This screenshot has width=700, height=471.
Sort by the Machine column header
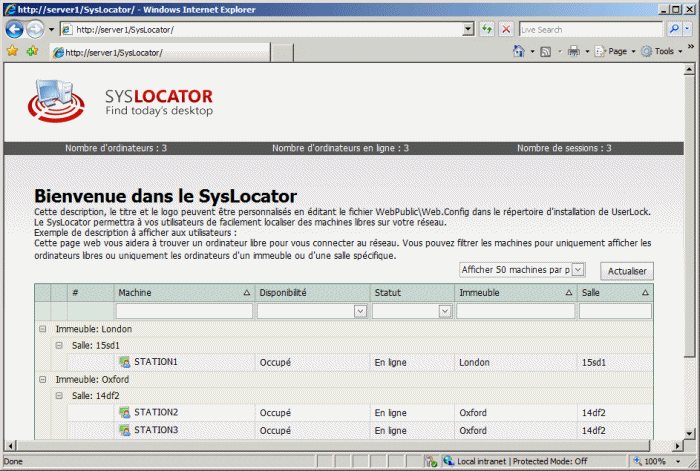click(184, 293)
